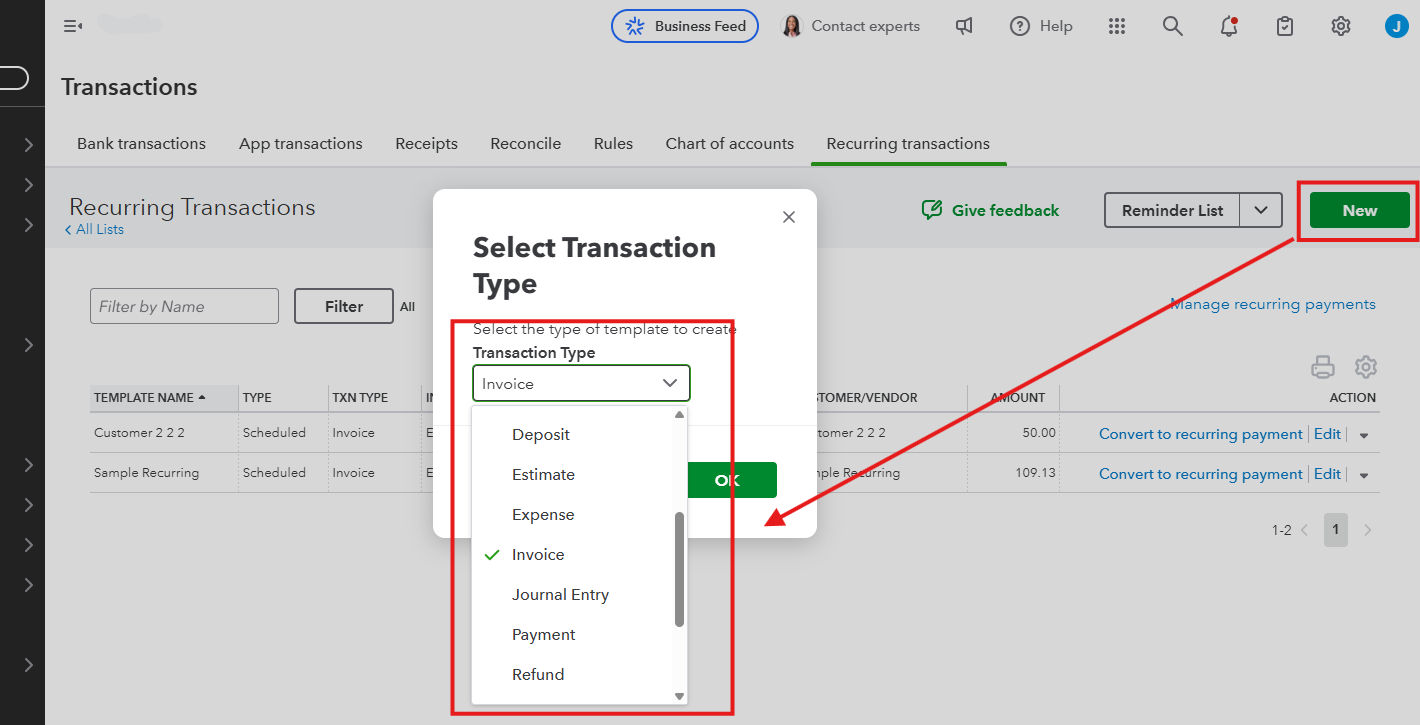Open the notifications bell
Screen dimensions: 1420x725
(1229, 26)
